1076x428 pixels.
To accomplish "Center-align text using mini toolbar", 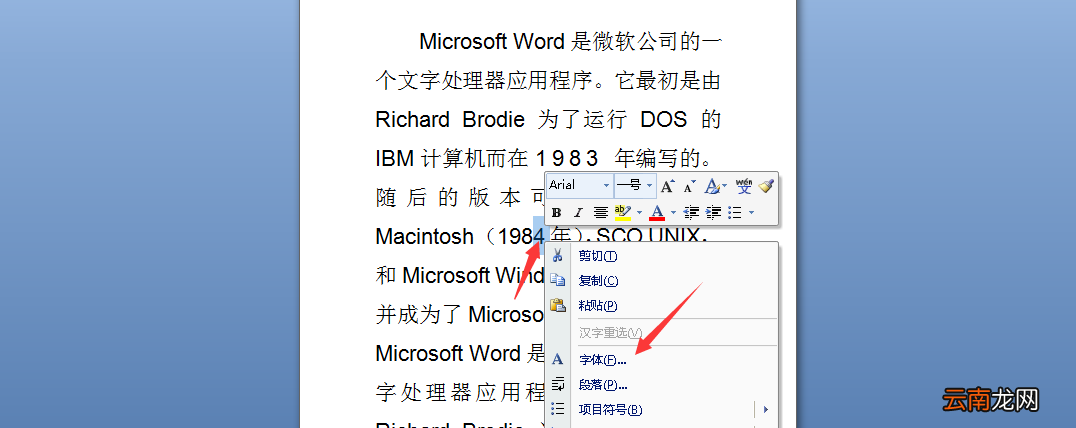I will tap(600, 213).
